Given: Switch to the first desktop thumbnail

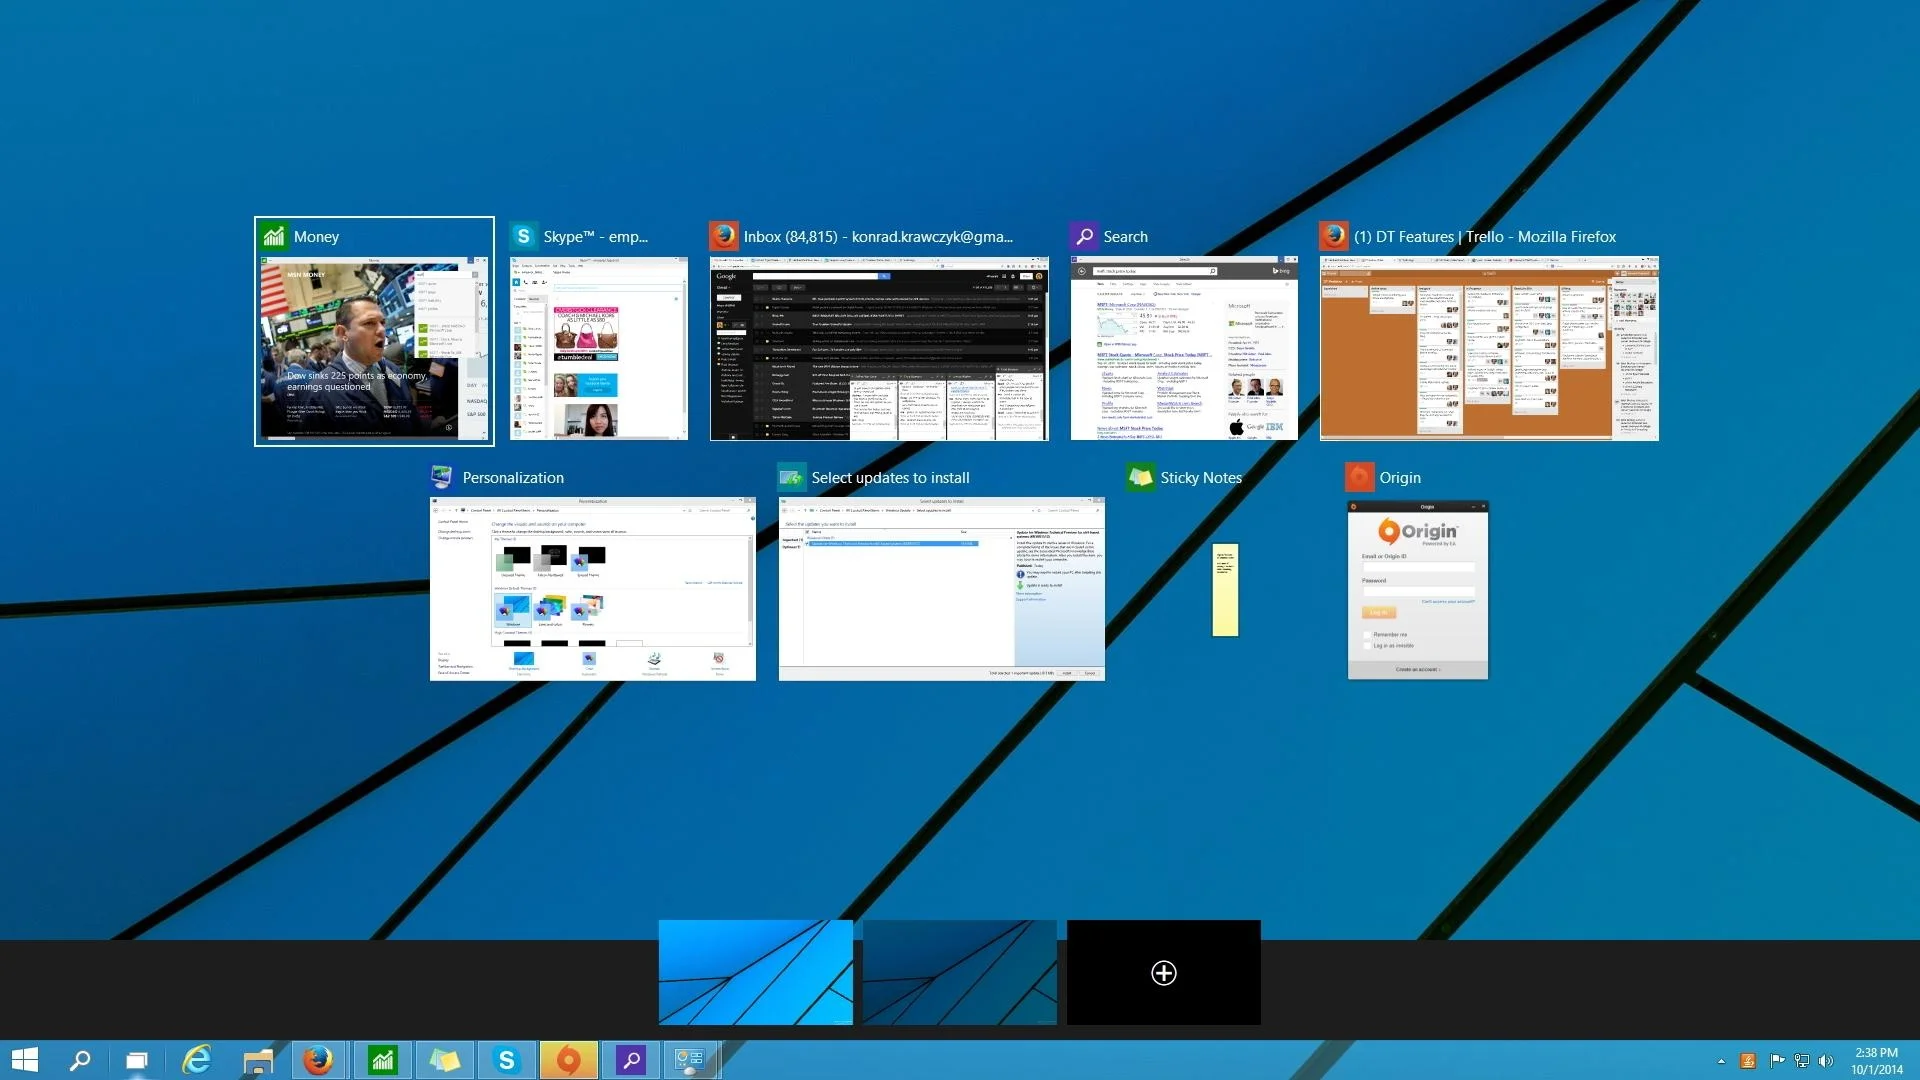Looking at the screenshot, I should click(755, 973).
